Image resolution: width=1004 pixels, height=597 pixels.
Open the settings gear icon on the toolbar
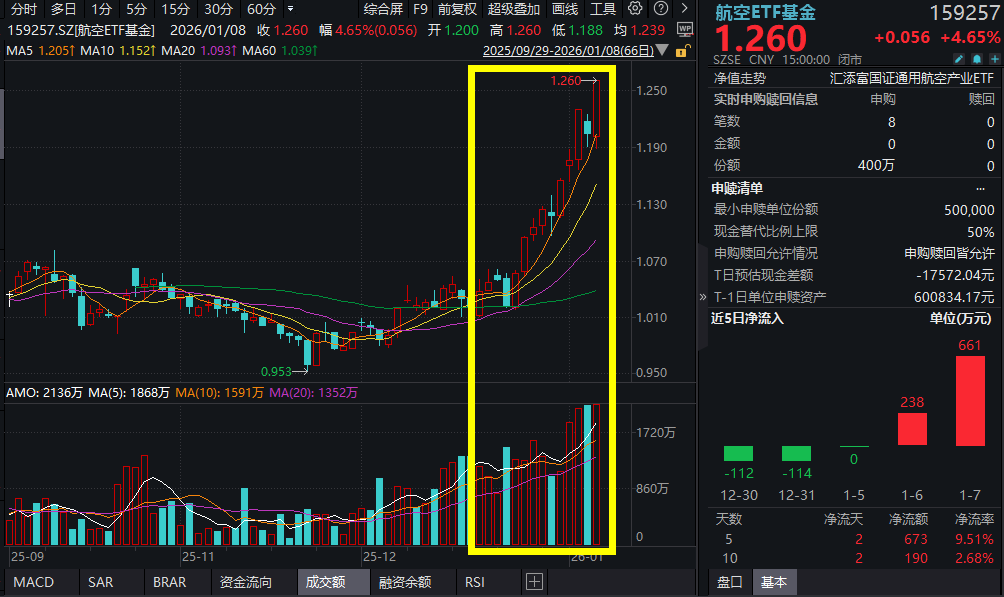pyautogui.click(x=635, y=8)
